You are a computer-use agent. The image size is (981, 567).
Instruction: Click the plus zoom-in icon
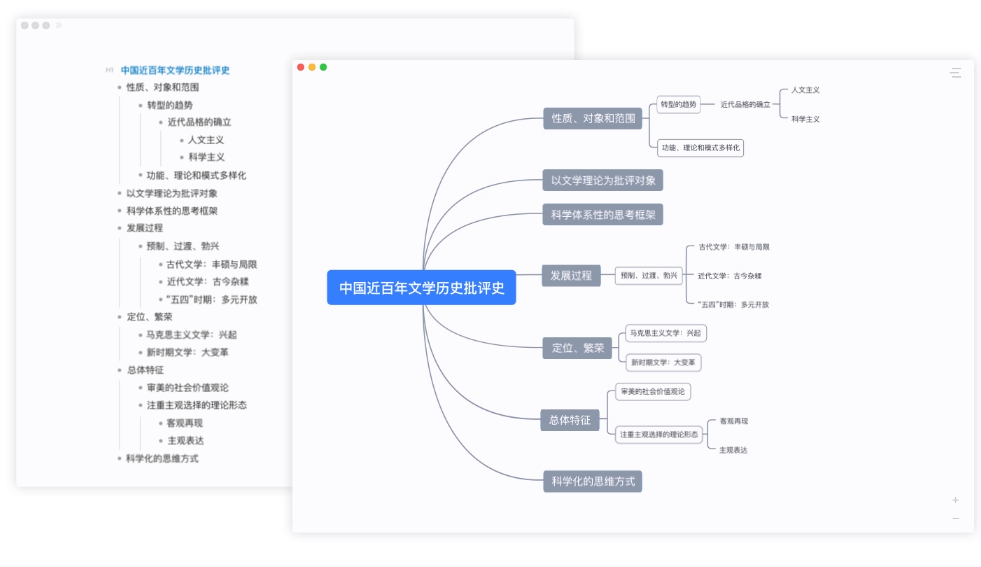point(955,500)
